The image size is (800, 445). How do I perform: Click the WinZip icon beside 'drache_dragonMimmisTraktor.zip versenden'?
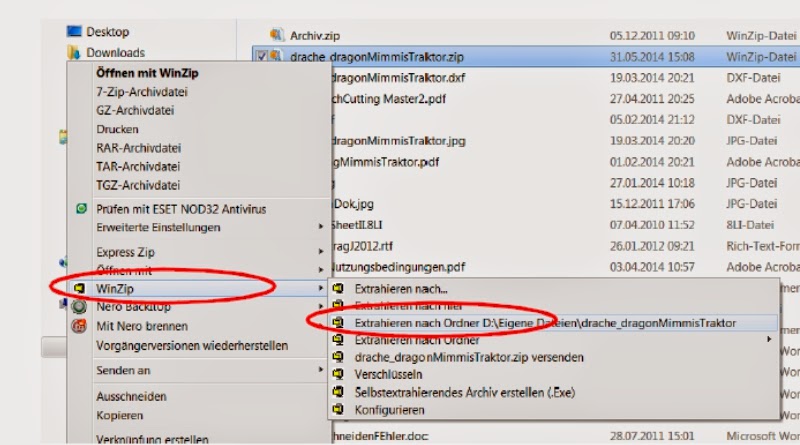tap(338, 357)
